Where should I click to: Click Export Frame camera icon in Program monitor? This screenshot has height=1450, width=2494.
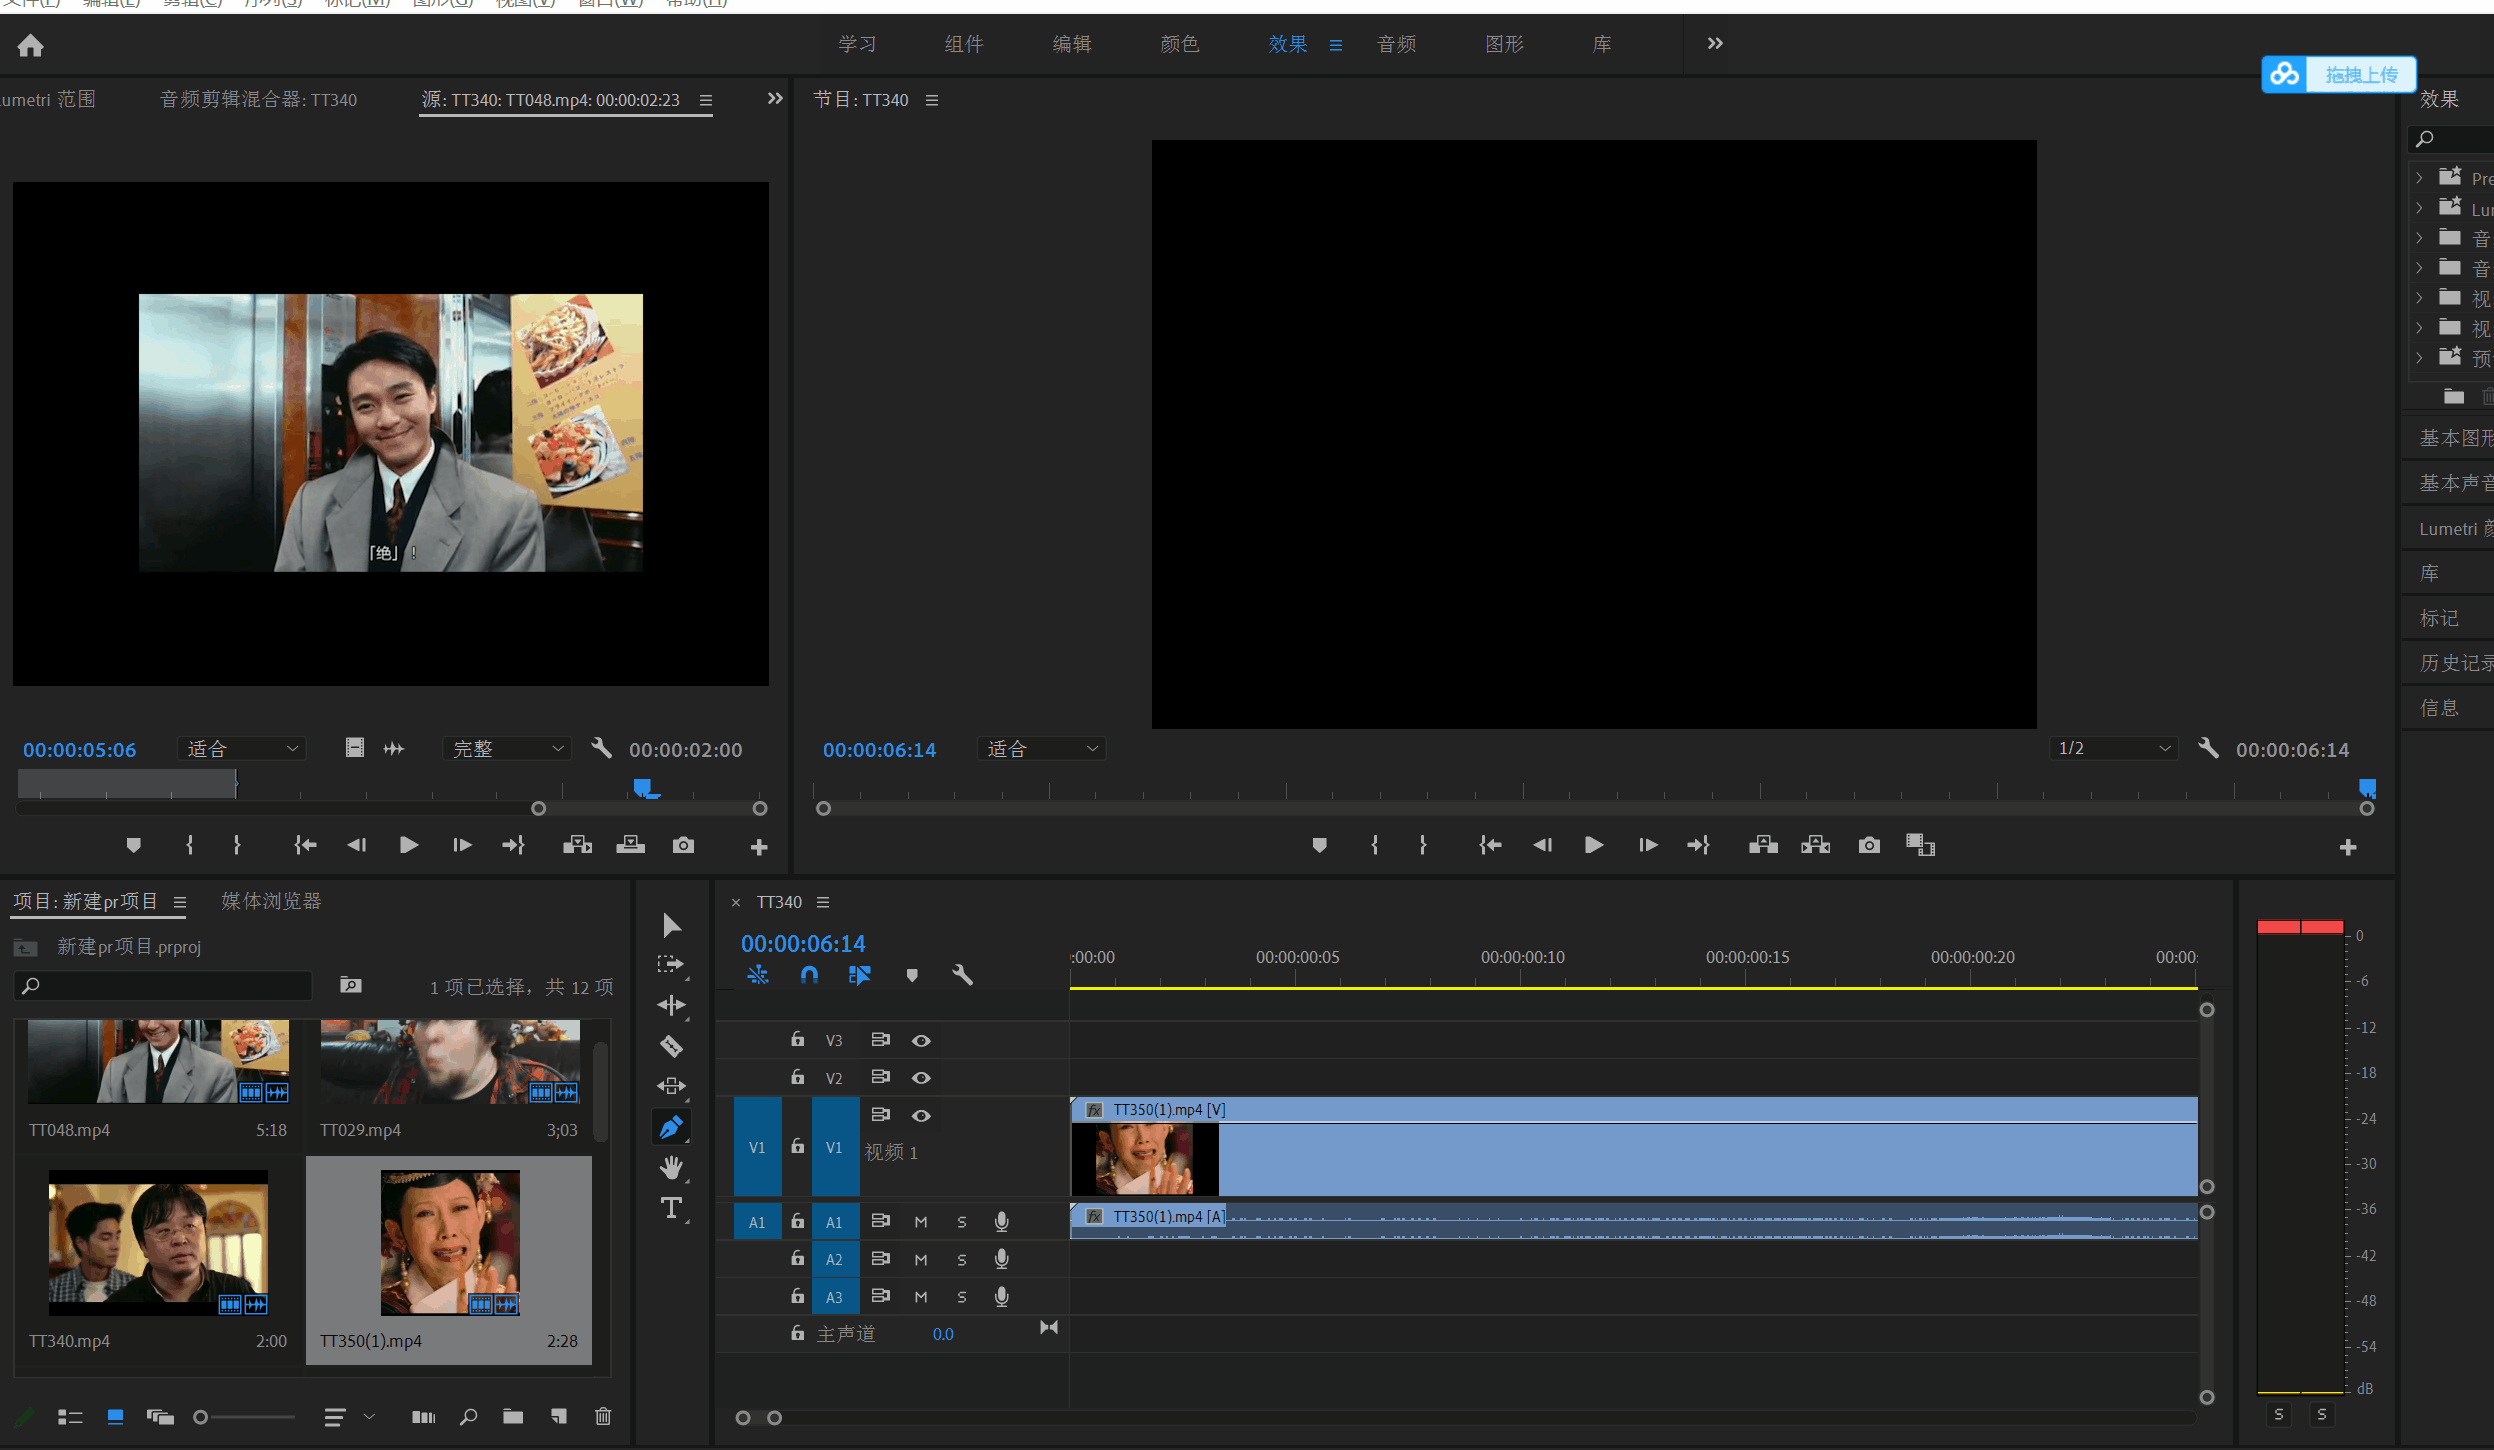click(x=1868, y=845)
